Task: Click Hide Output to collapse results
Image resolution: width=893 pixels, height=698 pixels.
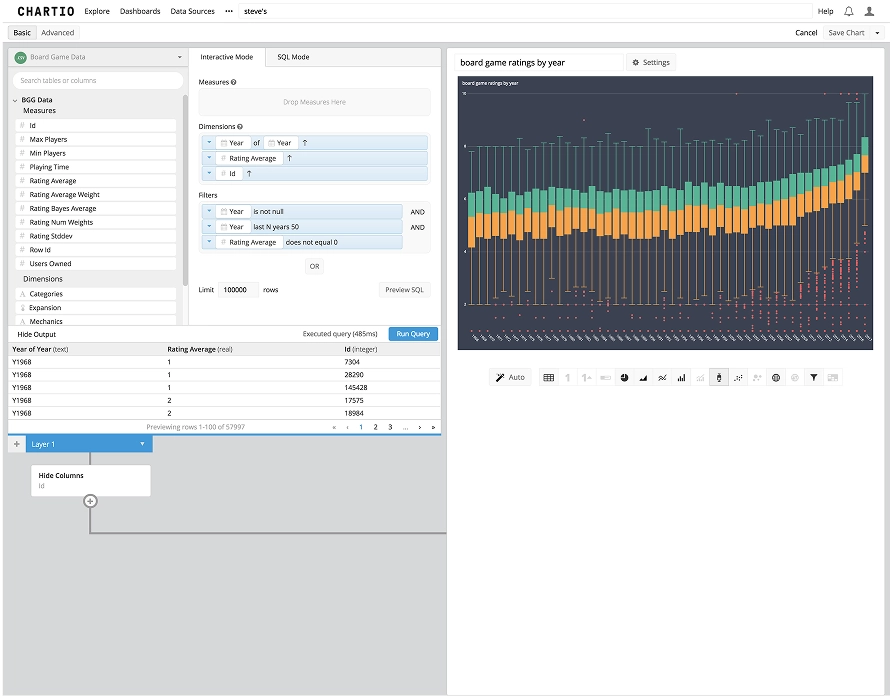Action: [37, 333]
